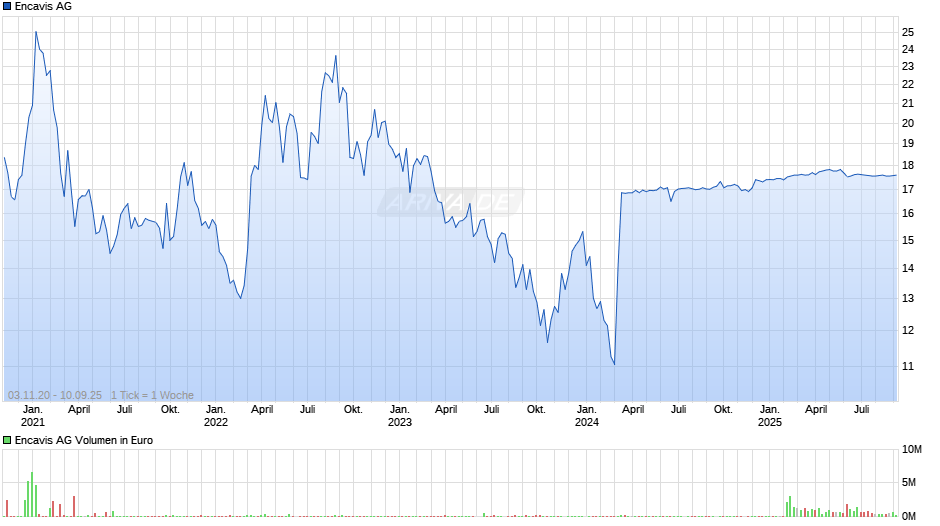The height and width of the screenshot is (526, 940).
Task: Click the 'Jan. 2024' time axis label
Action: pos(587,416)
